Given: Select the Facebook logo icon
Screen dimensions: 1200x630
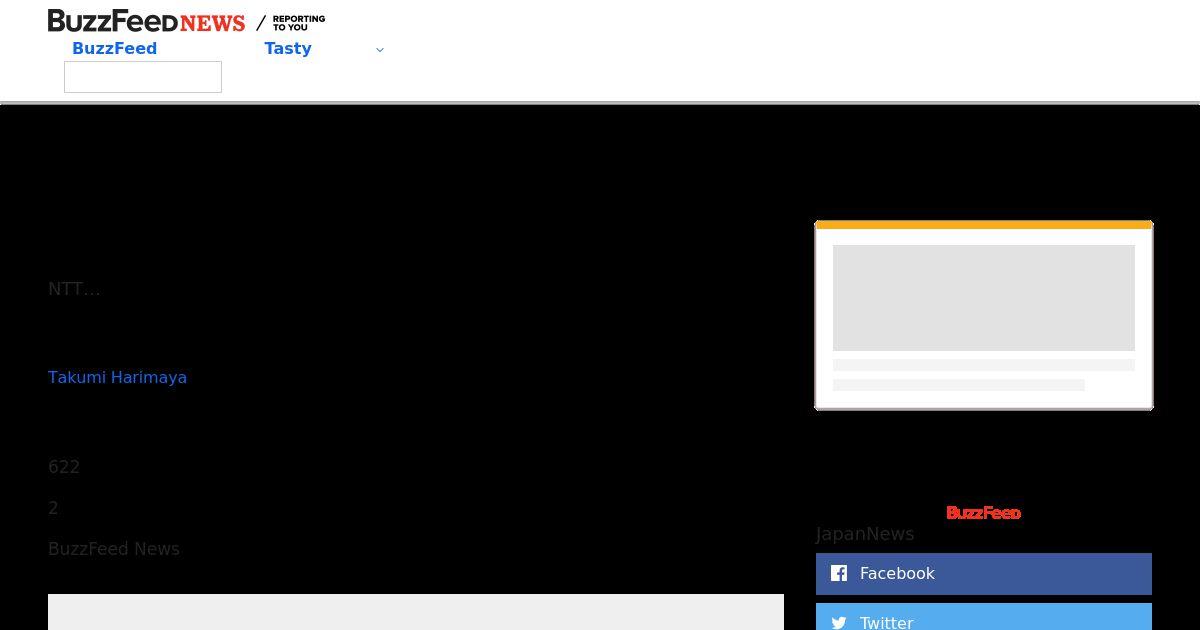Looking at the screenshot, I should coord(839,573).
